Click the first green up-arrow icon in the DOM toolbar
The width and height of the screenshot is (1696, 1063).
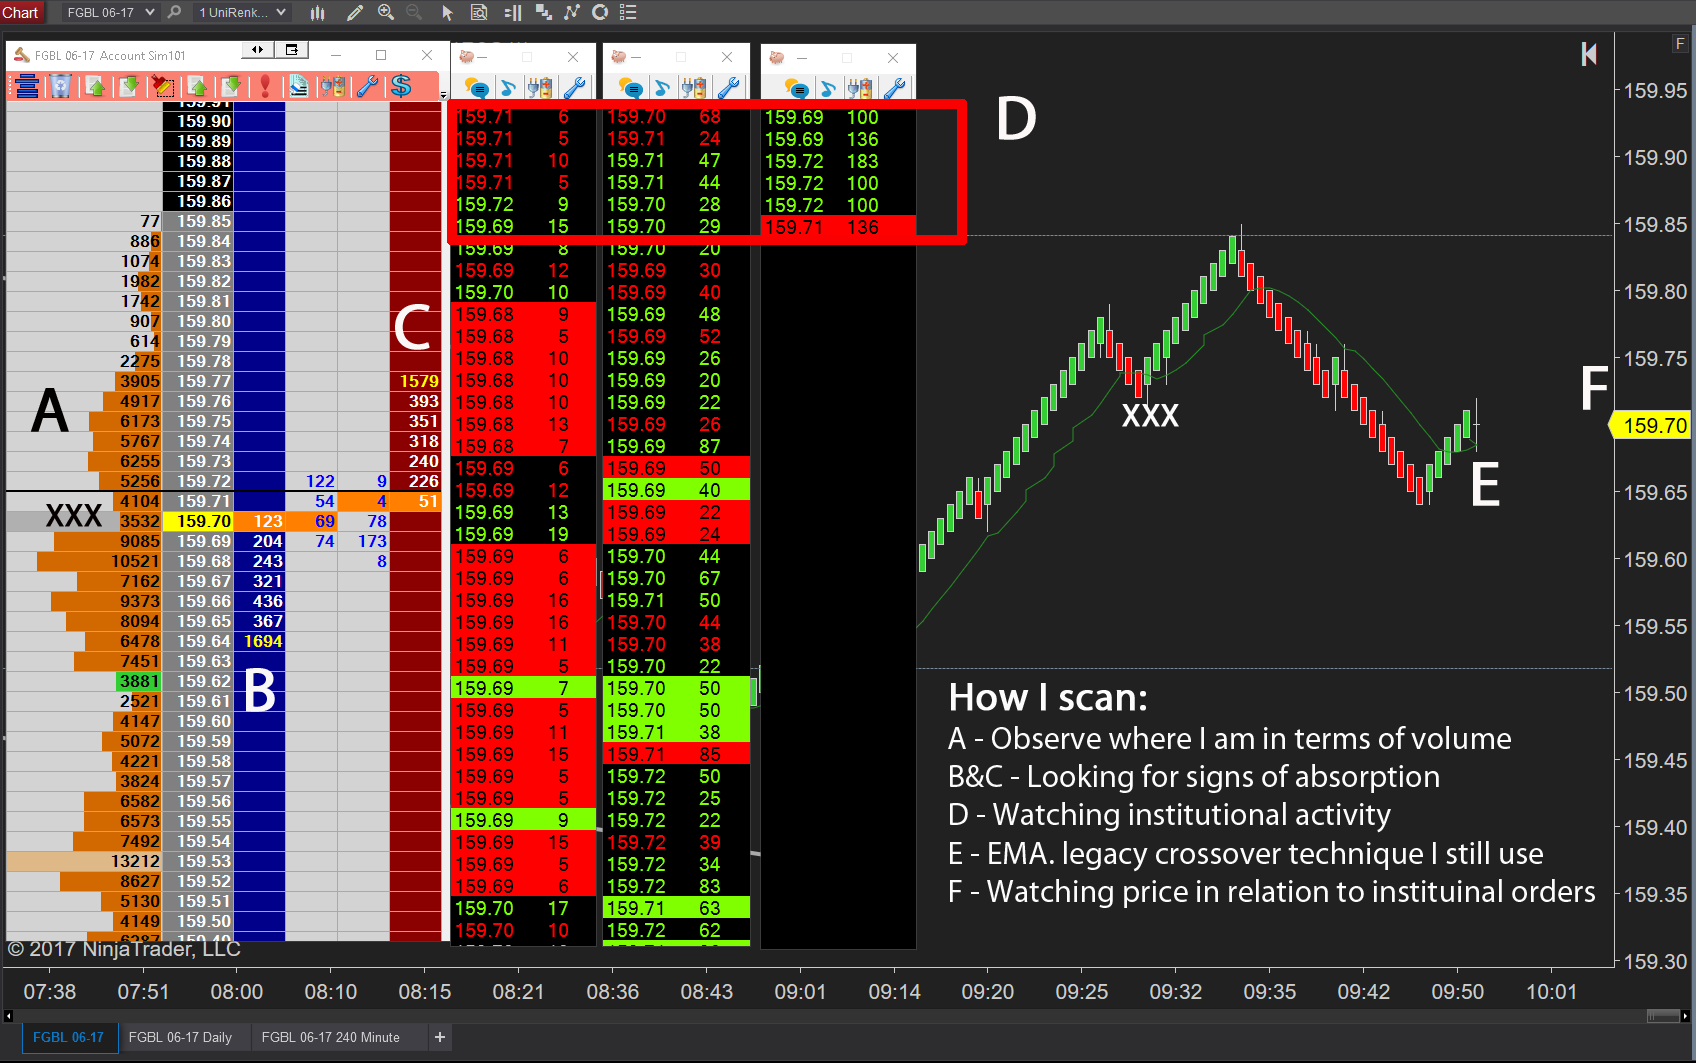[x=96, y=86]
